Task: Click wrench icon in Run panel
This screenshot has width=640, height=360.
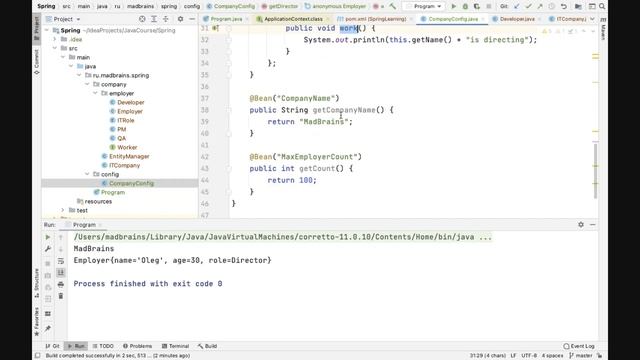Action: click(x=48, y=249)
